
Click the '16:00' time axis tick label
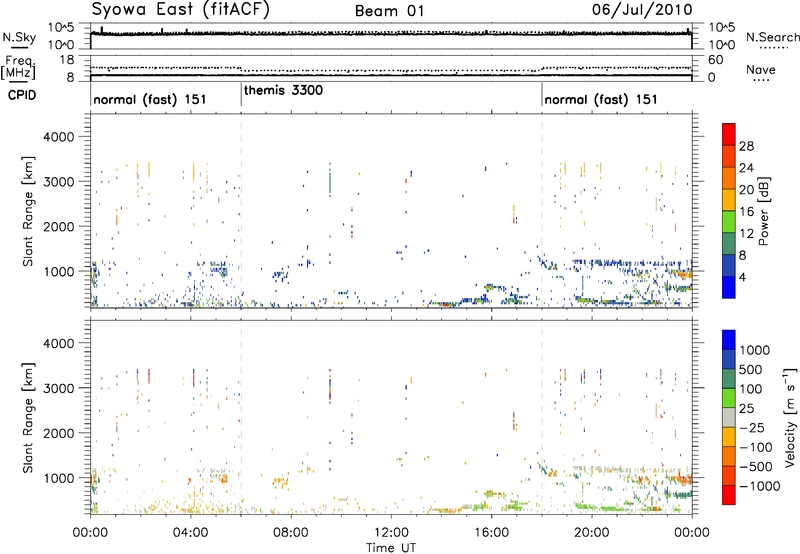[491, 533]
